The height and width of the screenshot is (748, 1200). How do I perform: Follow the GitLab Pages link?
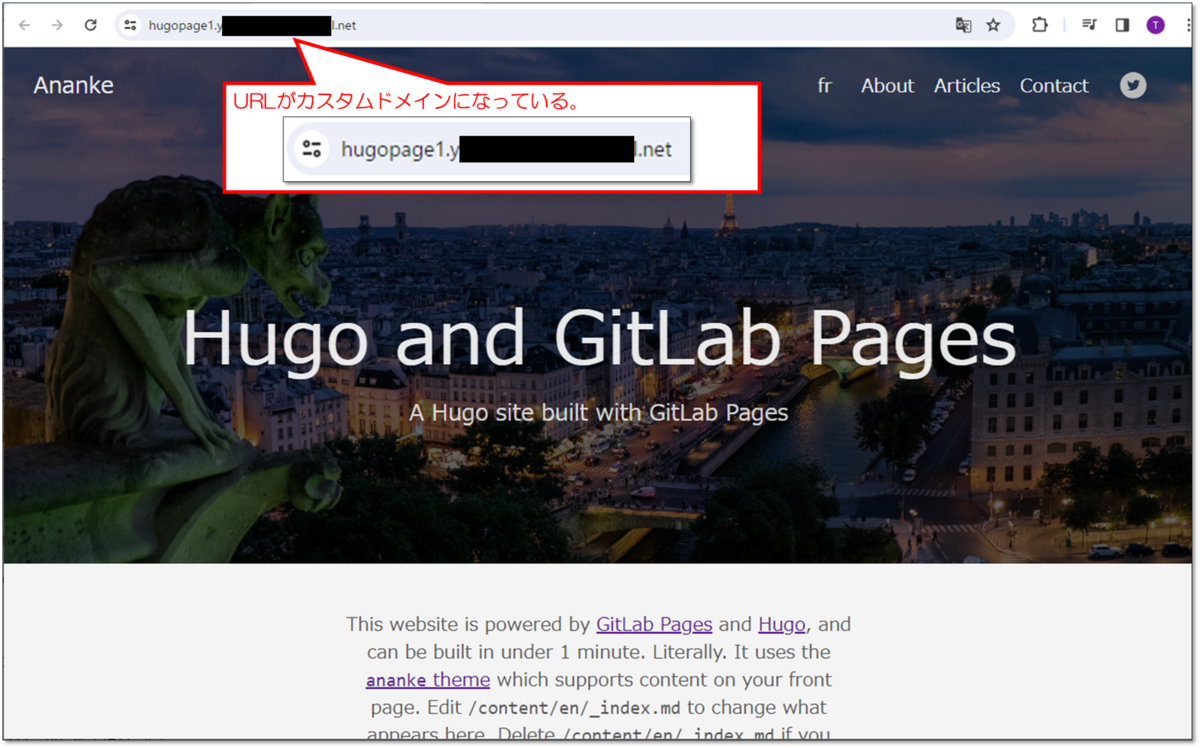(654, 624)
